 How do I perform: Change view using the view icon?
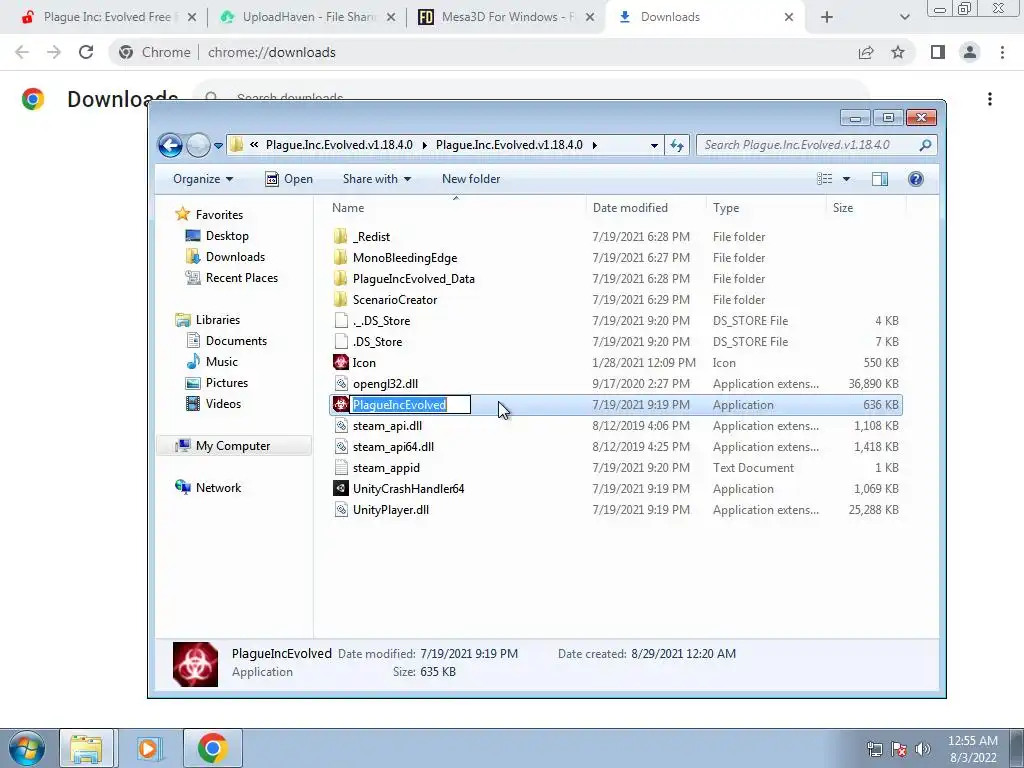(x=825, y=179)
